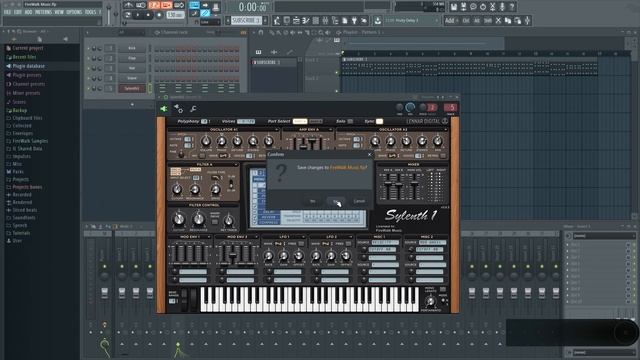This screenshot has width=640, height=360.
Task: Click the stop button in the transport
Action: pyautogui.click(x=149, y=15)
